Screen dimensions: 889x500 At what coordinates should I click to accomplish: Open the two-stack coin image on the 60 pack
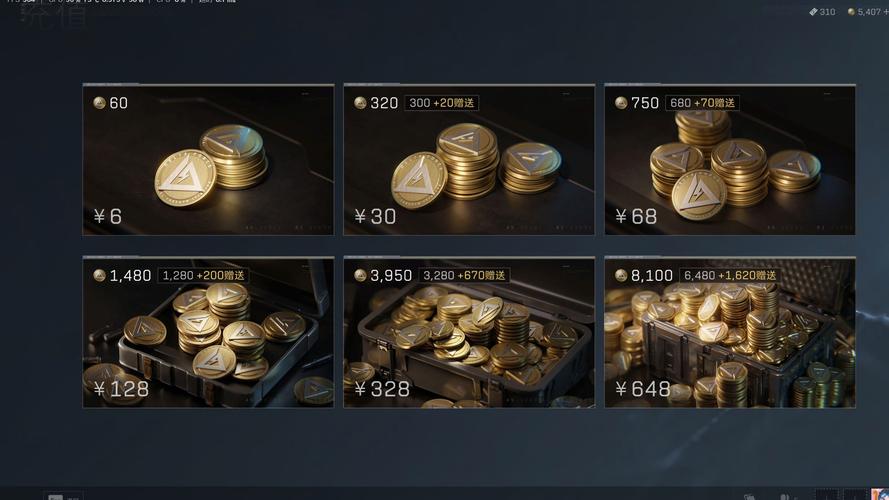pos(210,165)
